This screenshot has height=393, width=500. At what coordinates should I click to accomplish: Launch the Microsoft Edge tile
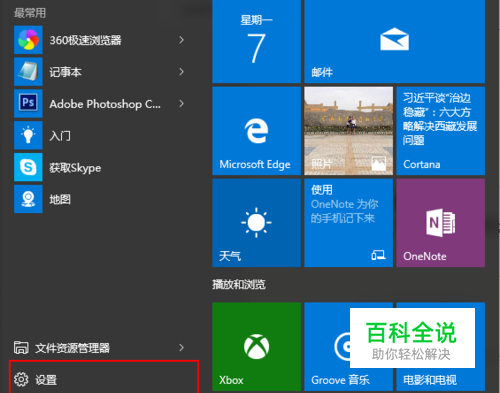pyautogui.click(x=256, y=131)
